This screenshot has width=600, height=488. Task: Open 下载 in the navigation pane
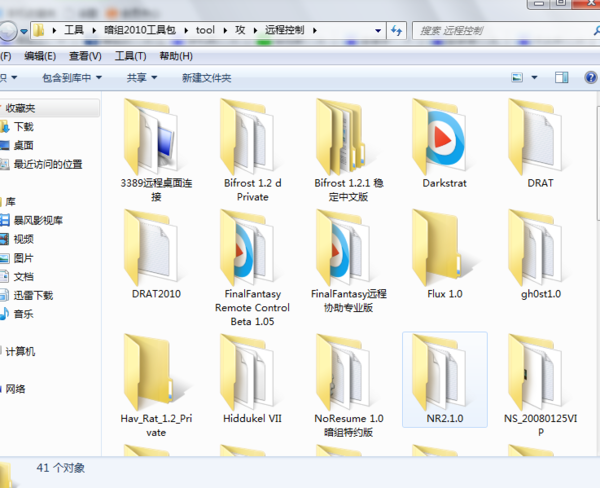click(23, 127)
